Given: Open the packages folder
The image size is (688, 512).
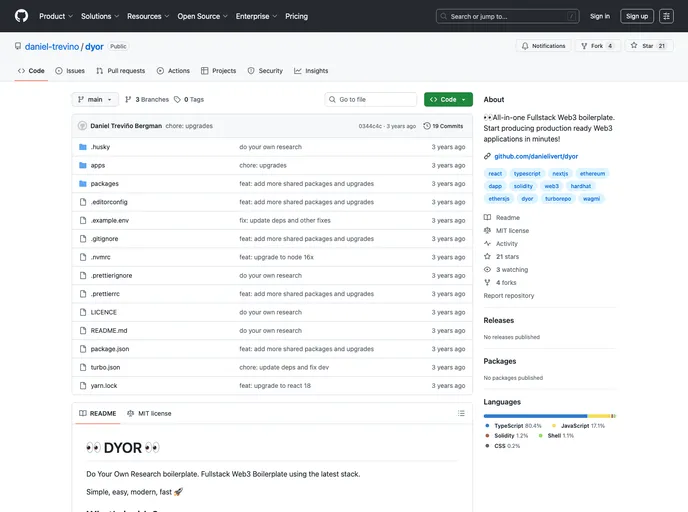Looking at the screenshot, I should click(104, 184).
